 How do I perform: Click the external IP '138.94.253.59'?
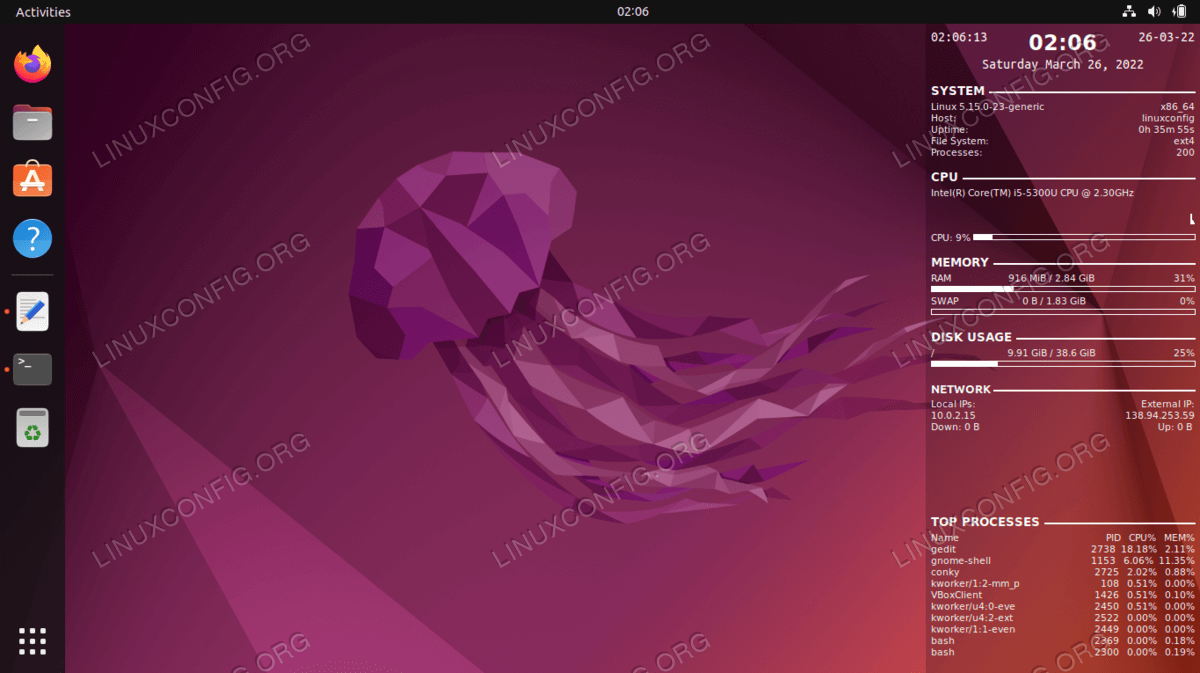(x=1160, y=415)
